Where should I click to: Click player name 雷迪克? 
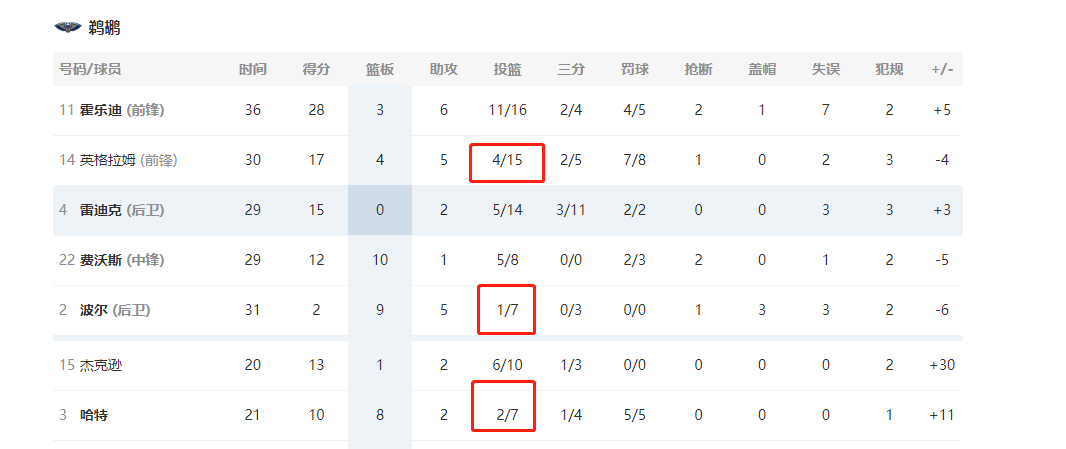tap(101, 210)
